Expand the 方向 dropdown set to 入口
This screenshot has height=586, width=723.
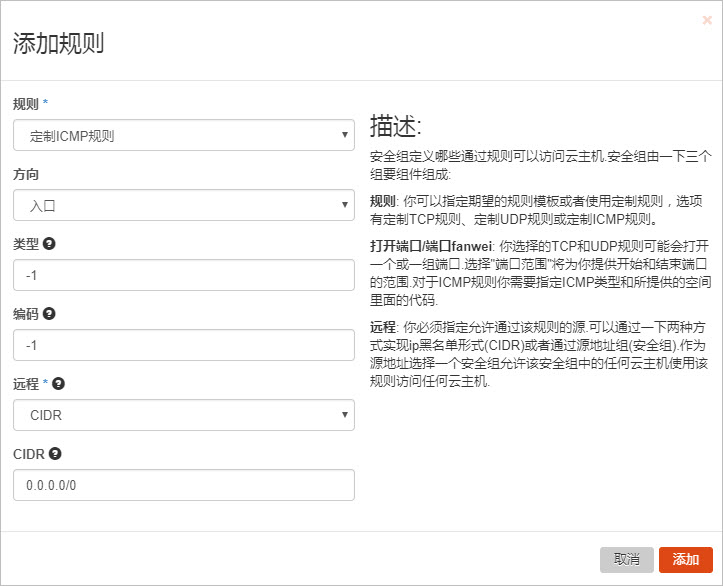(184, 205)
